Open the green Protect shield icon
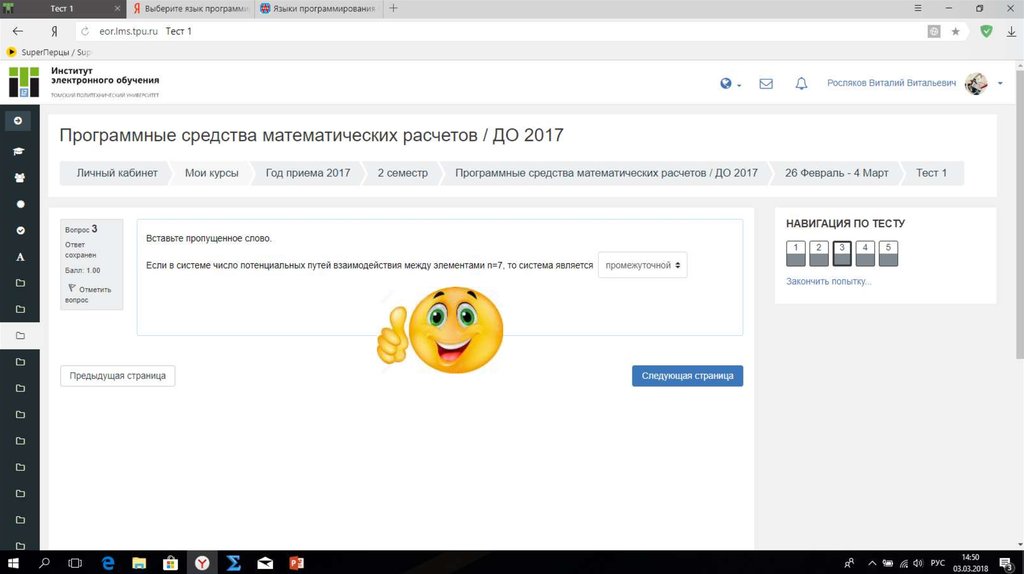 (986, 31)
